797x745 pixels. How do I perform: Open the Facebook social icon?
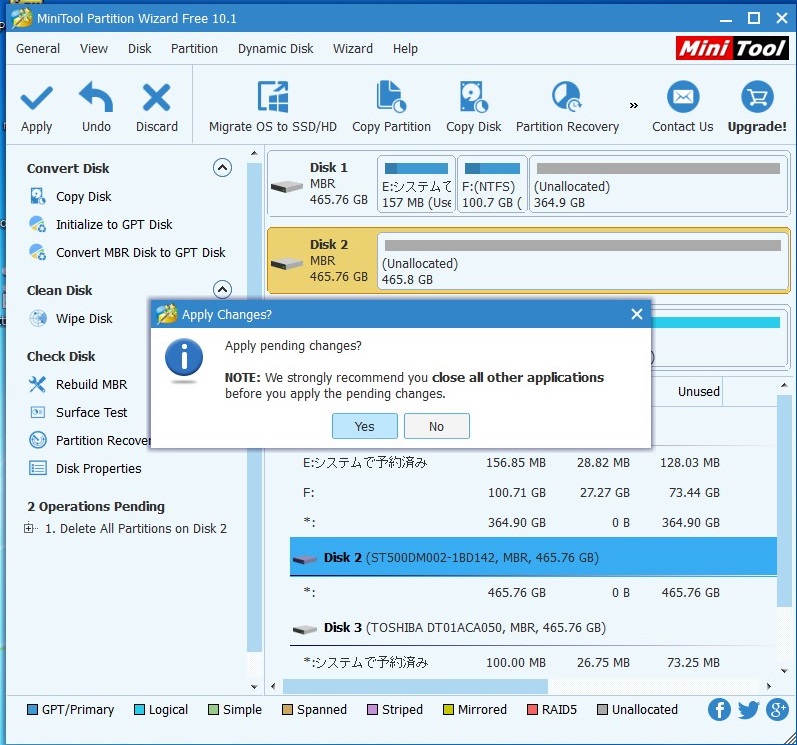(719, 709)
